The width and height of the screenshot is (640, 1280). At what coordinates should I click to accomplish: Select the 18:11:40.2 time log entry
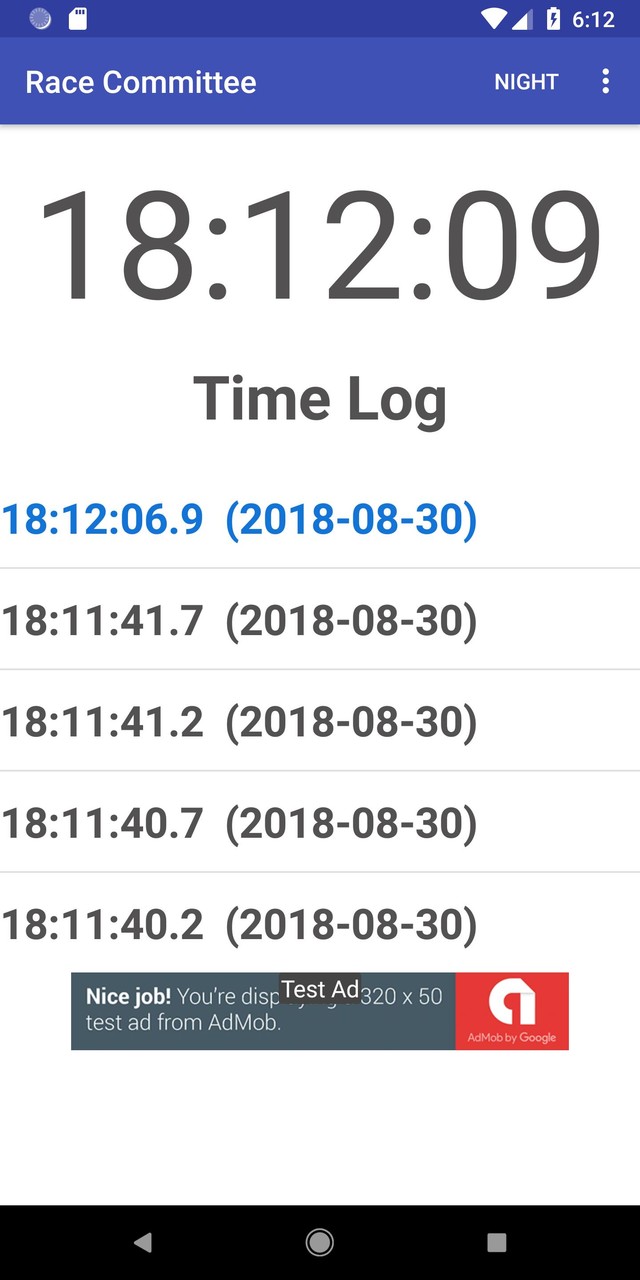click(x=240, y=924)
